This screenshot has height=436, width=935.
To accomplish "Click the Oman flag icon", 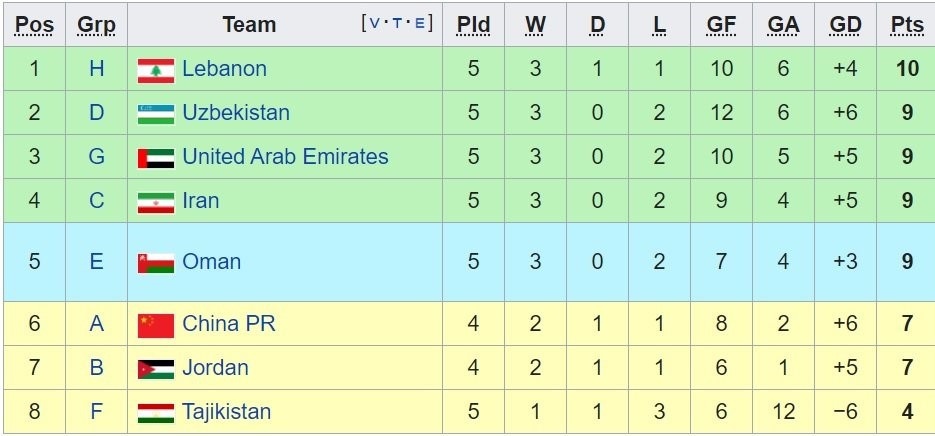I will (155, 263).
